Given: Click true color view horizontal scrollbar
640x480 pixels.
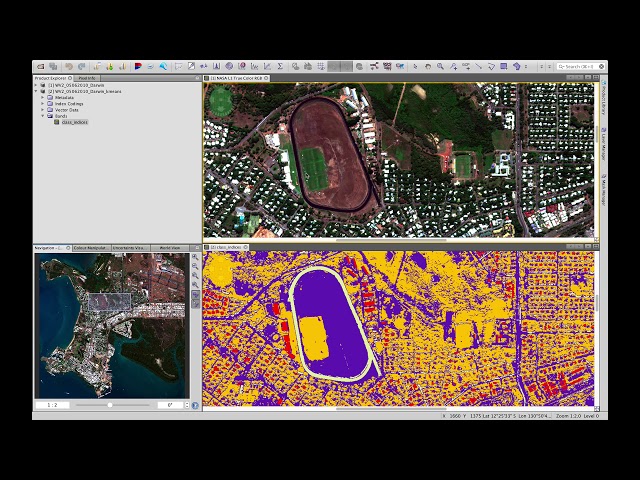Looking at the screenshot, I should point(391,240).
